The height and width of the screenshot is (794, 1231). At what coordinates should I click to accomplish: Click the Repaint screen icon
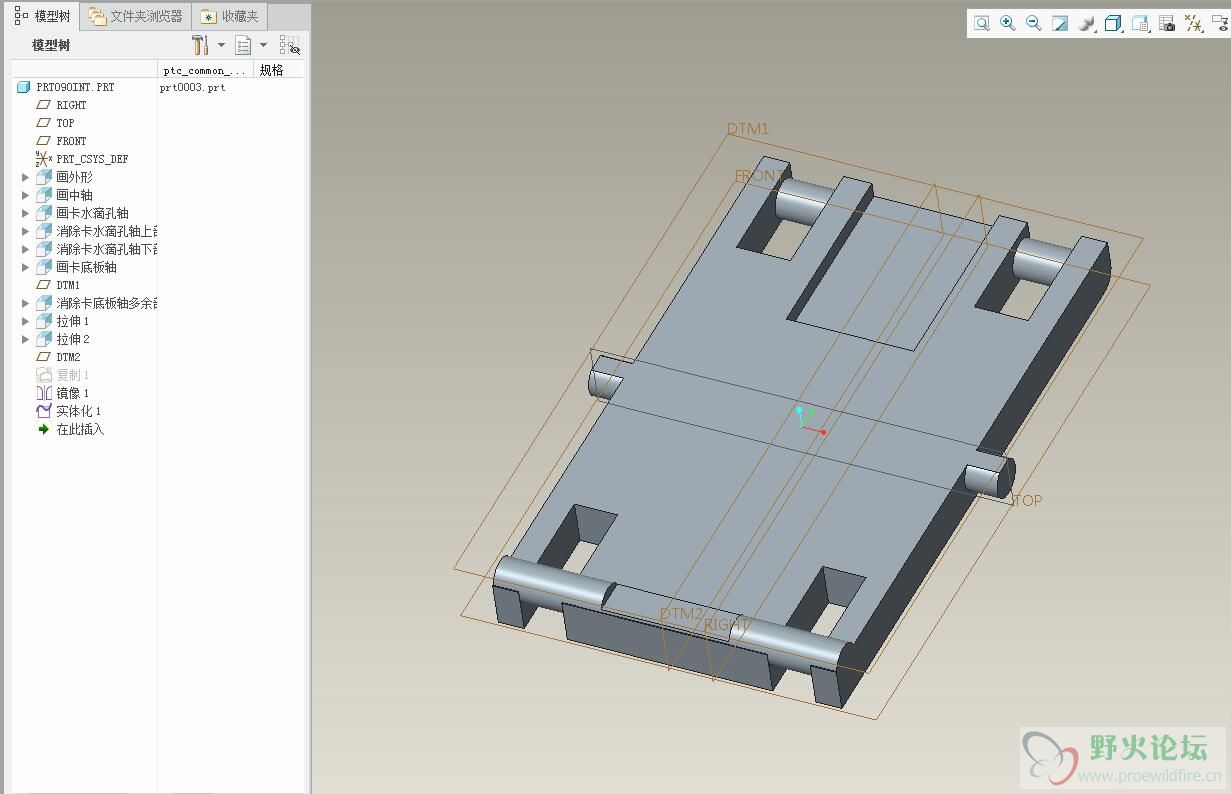pos(1060,24)
